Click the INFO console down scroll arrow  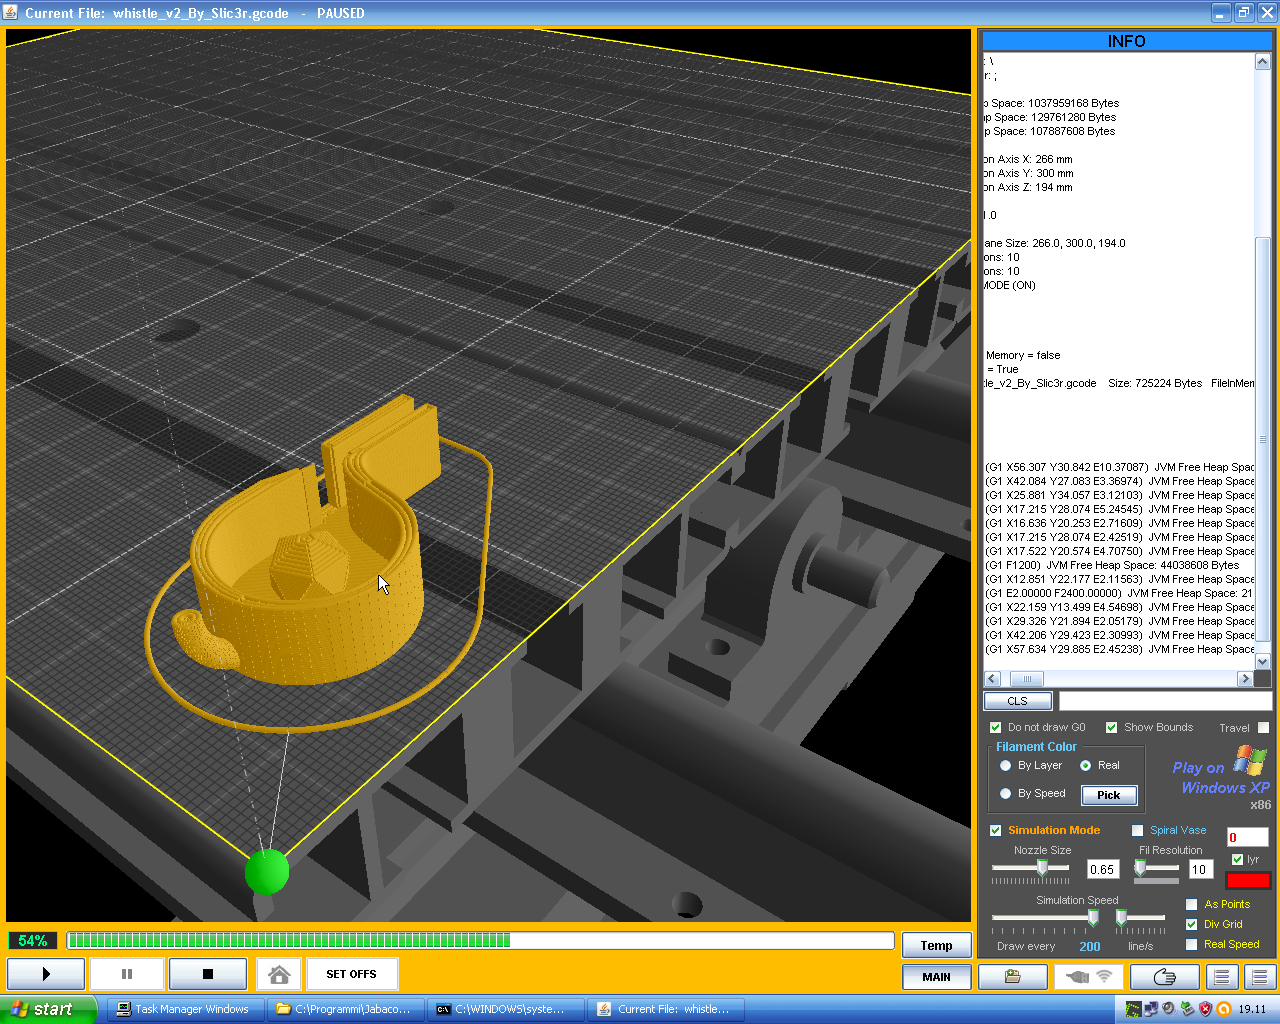point(1262,661)
